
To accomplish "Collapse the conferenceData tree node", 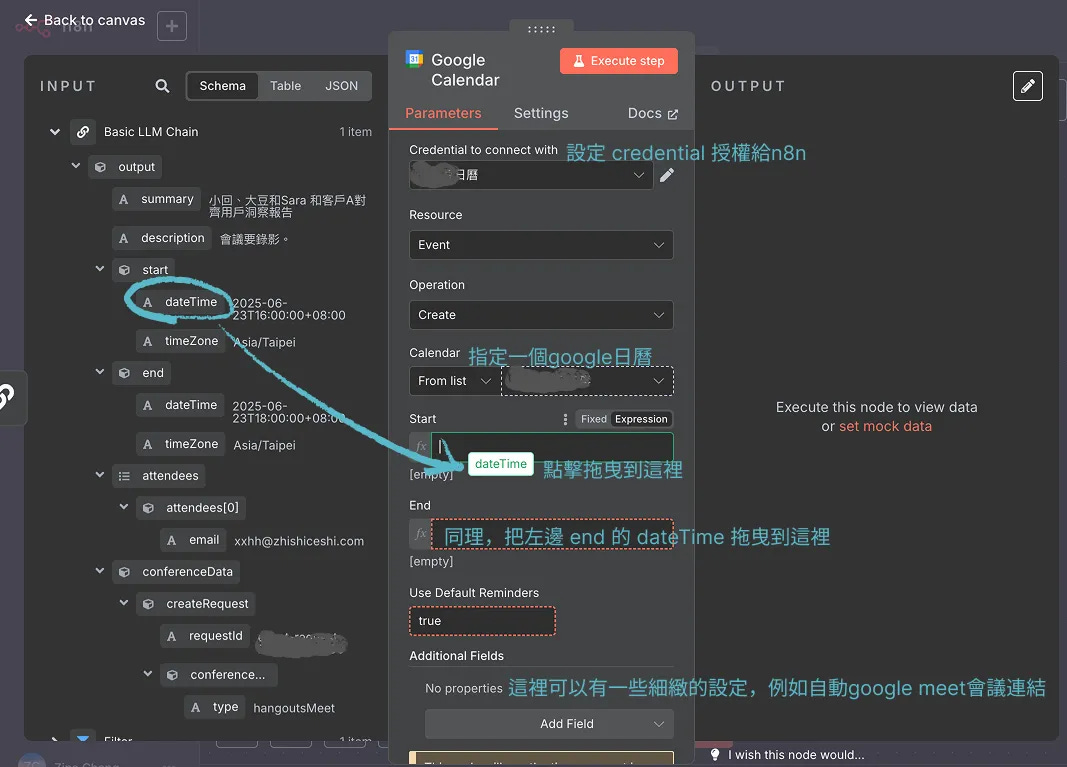I will click(x=100, y=571).
